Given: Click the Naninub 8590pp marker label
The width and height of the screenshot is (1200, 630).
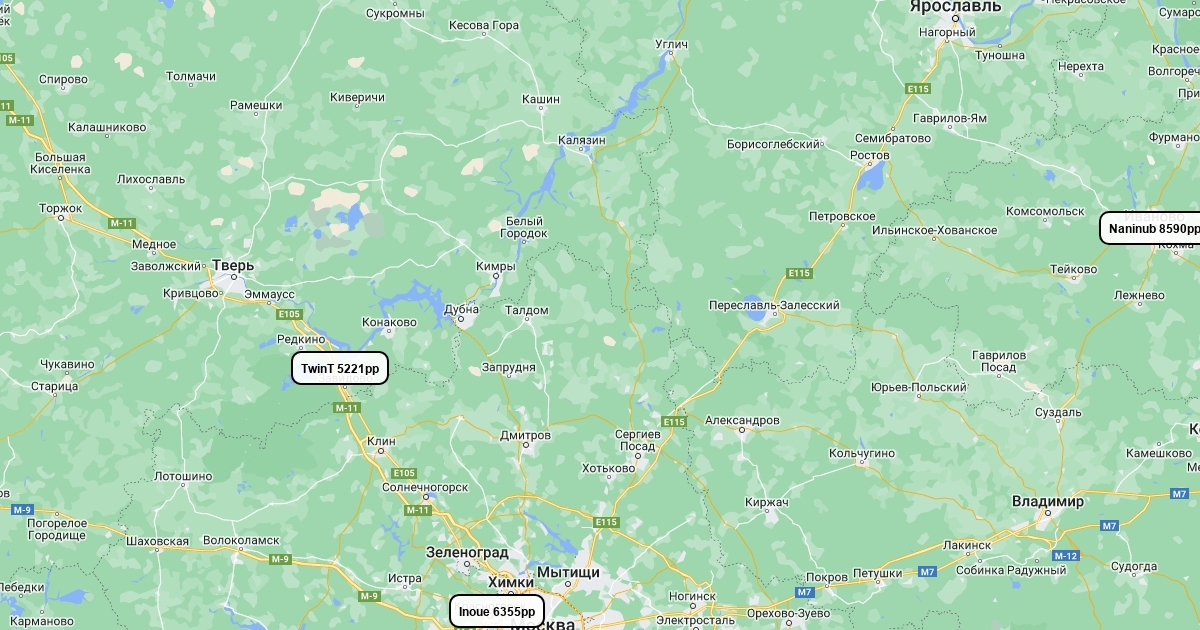Looking at the screenshot, I should pyautogui.click(x=1152, y=228).
